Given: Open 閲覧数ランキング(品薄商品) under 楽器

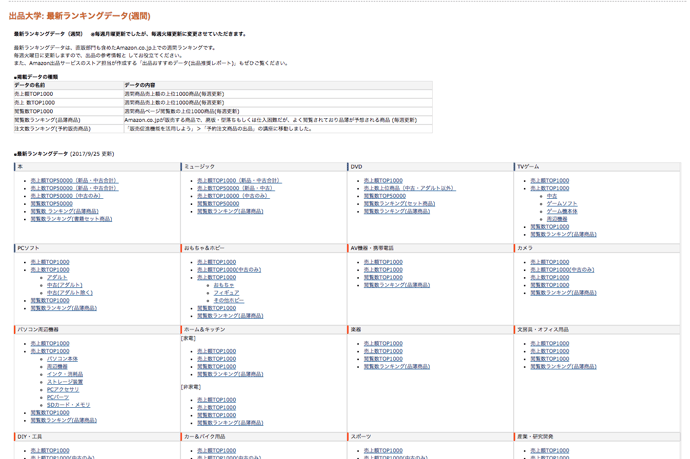Looking at the screenshot, I should [x=397, y=367].
